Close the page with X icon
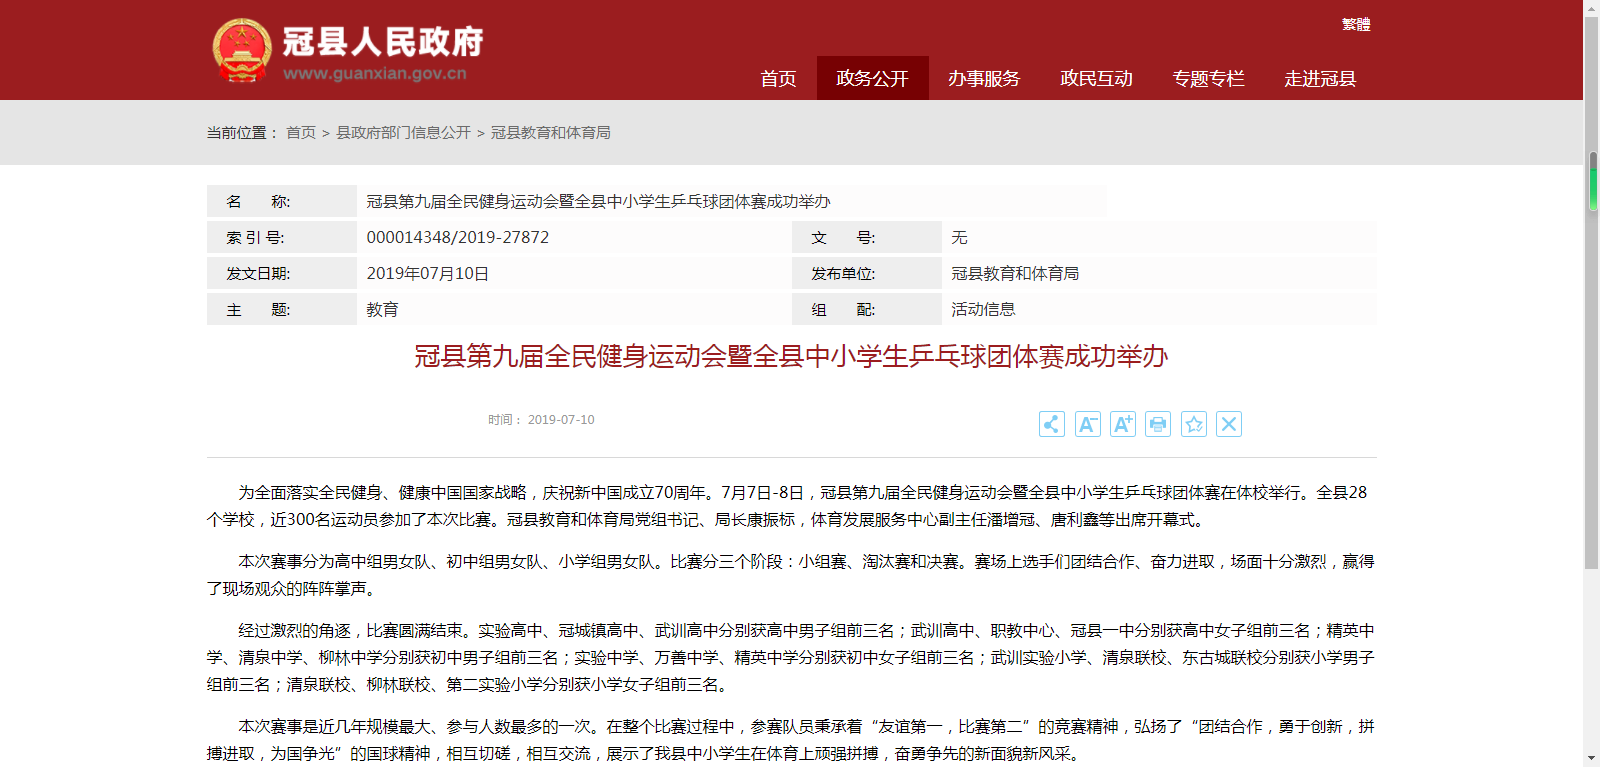 [1229, 424]
